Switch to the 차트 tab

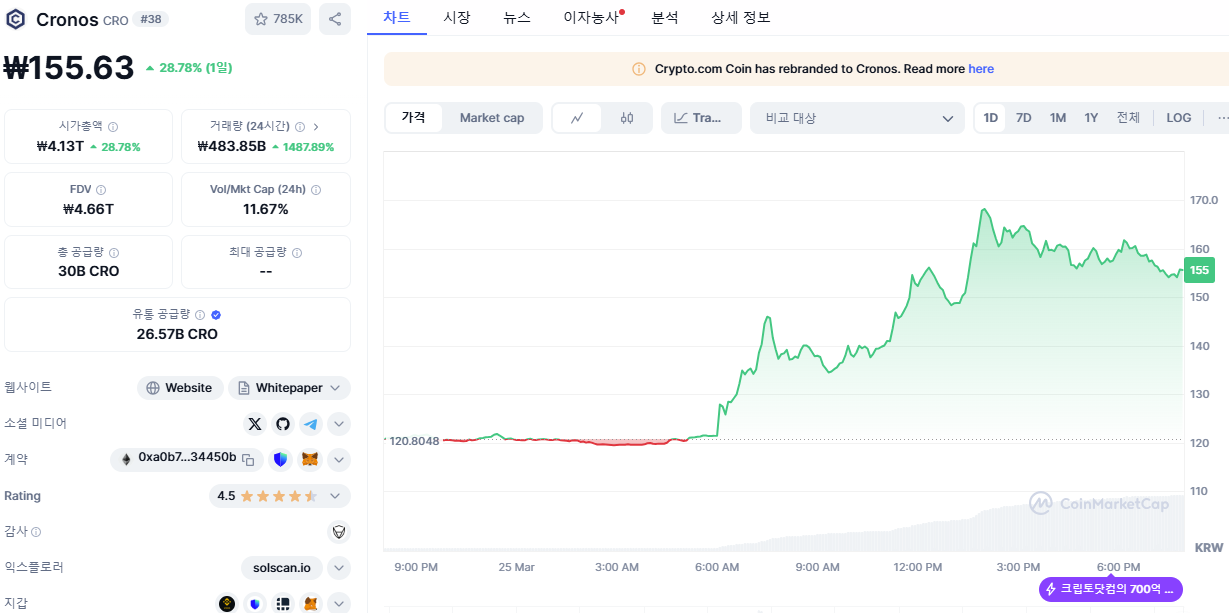[397, 17]
